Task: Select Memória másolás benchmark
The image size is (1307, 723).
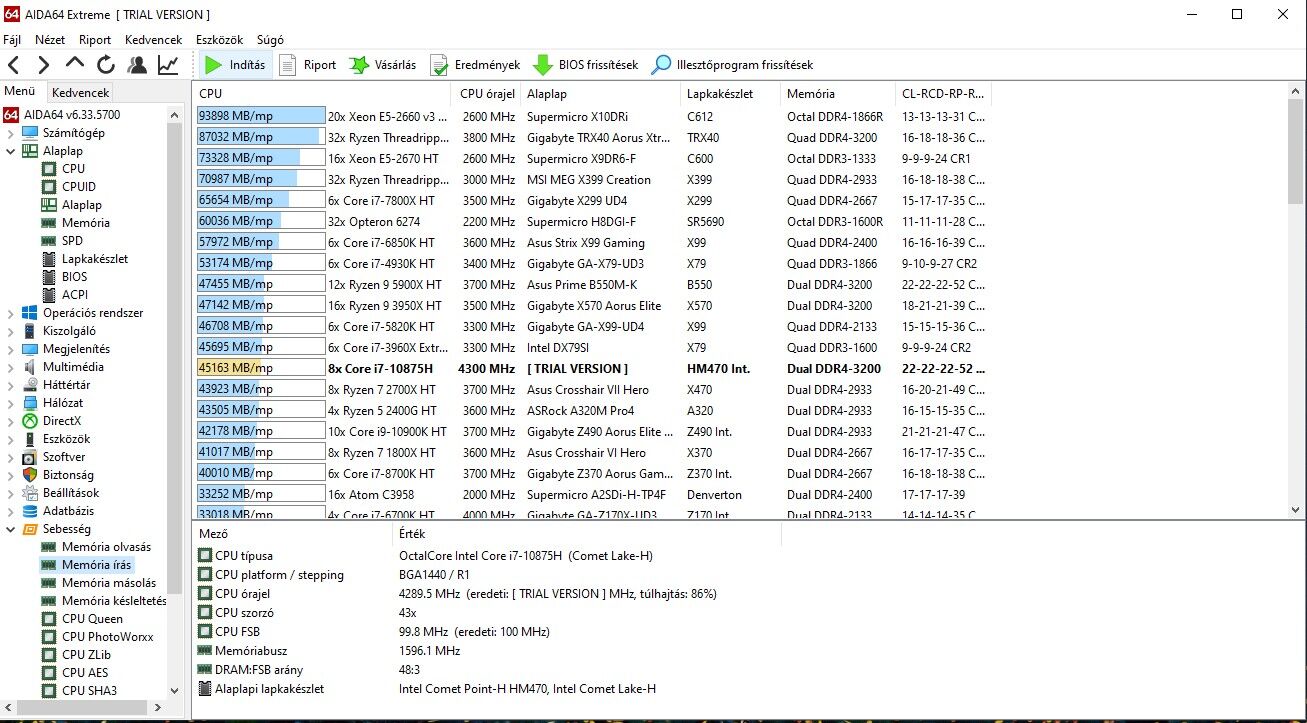Action: [109, 583]
